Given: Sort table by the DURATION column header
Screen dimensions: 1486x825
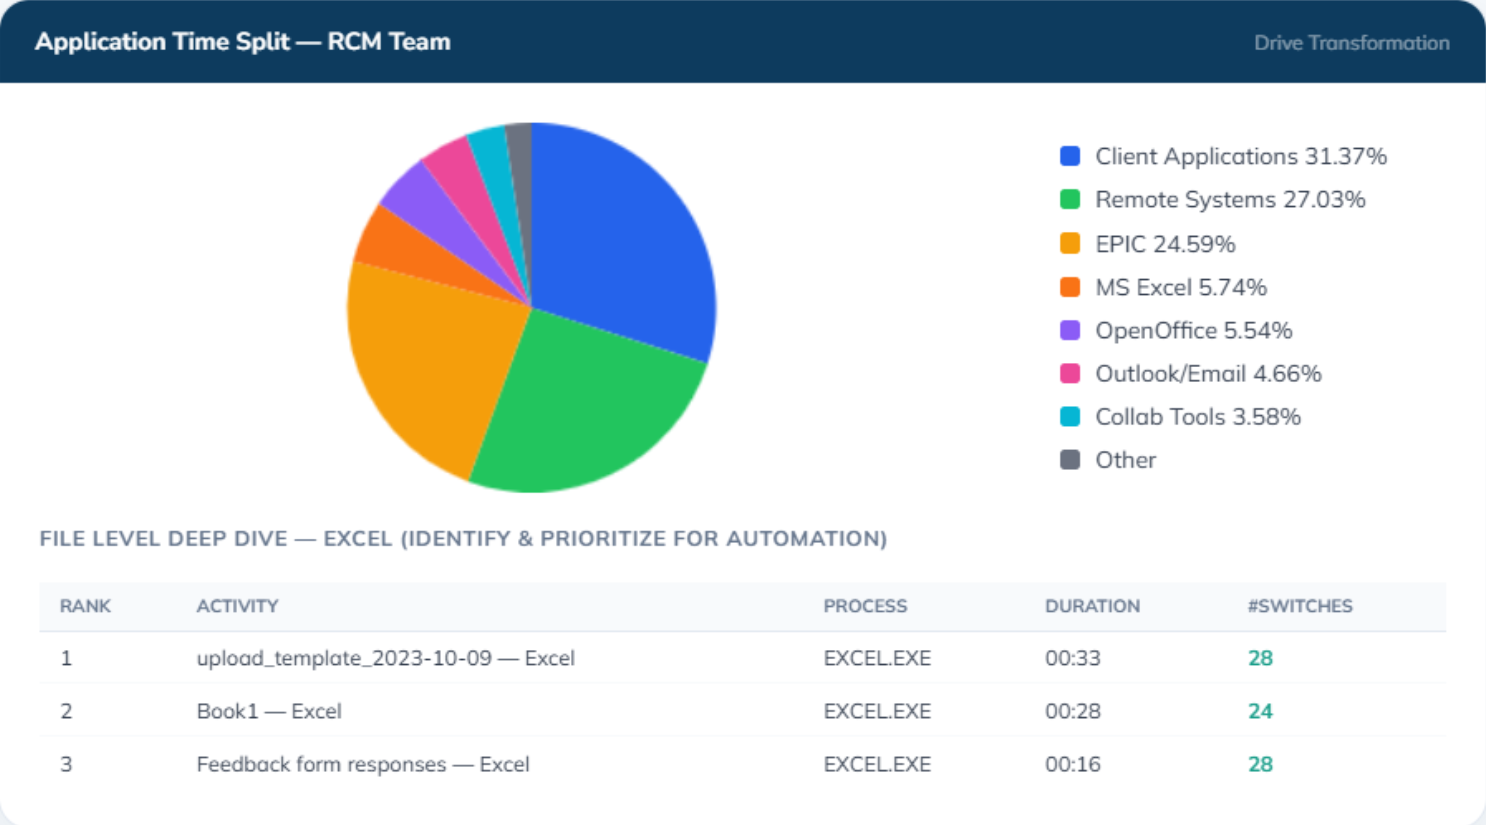Looking at the screenshot, I should coord(1092,606).
